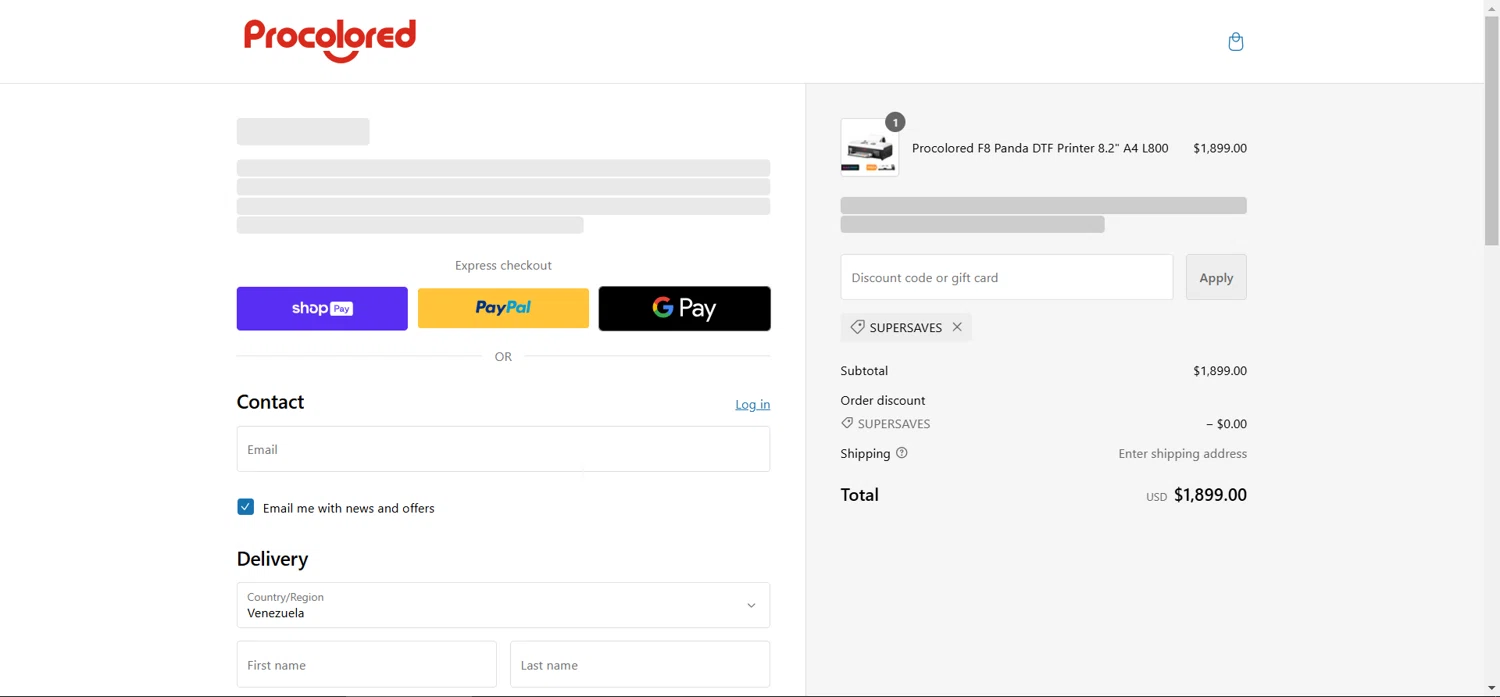Viewport: 1500px width, 697px height.
Task: Pay with PayPal
Action: click(x=503, y=309)
